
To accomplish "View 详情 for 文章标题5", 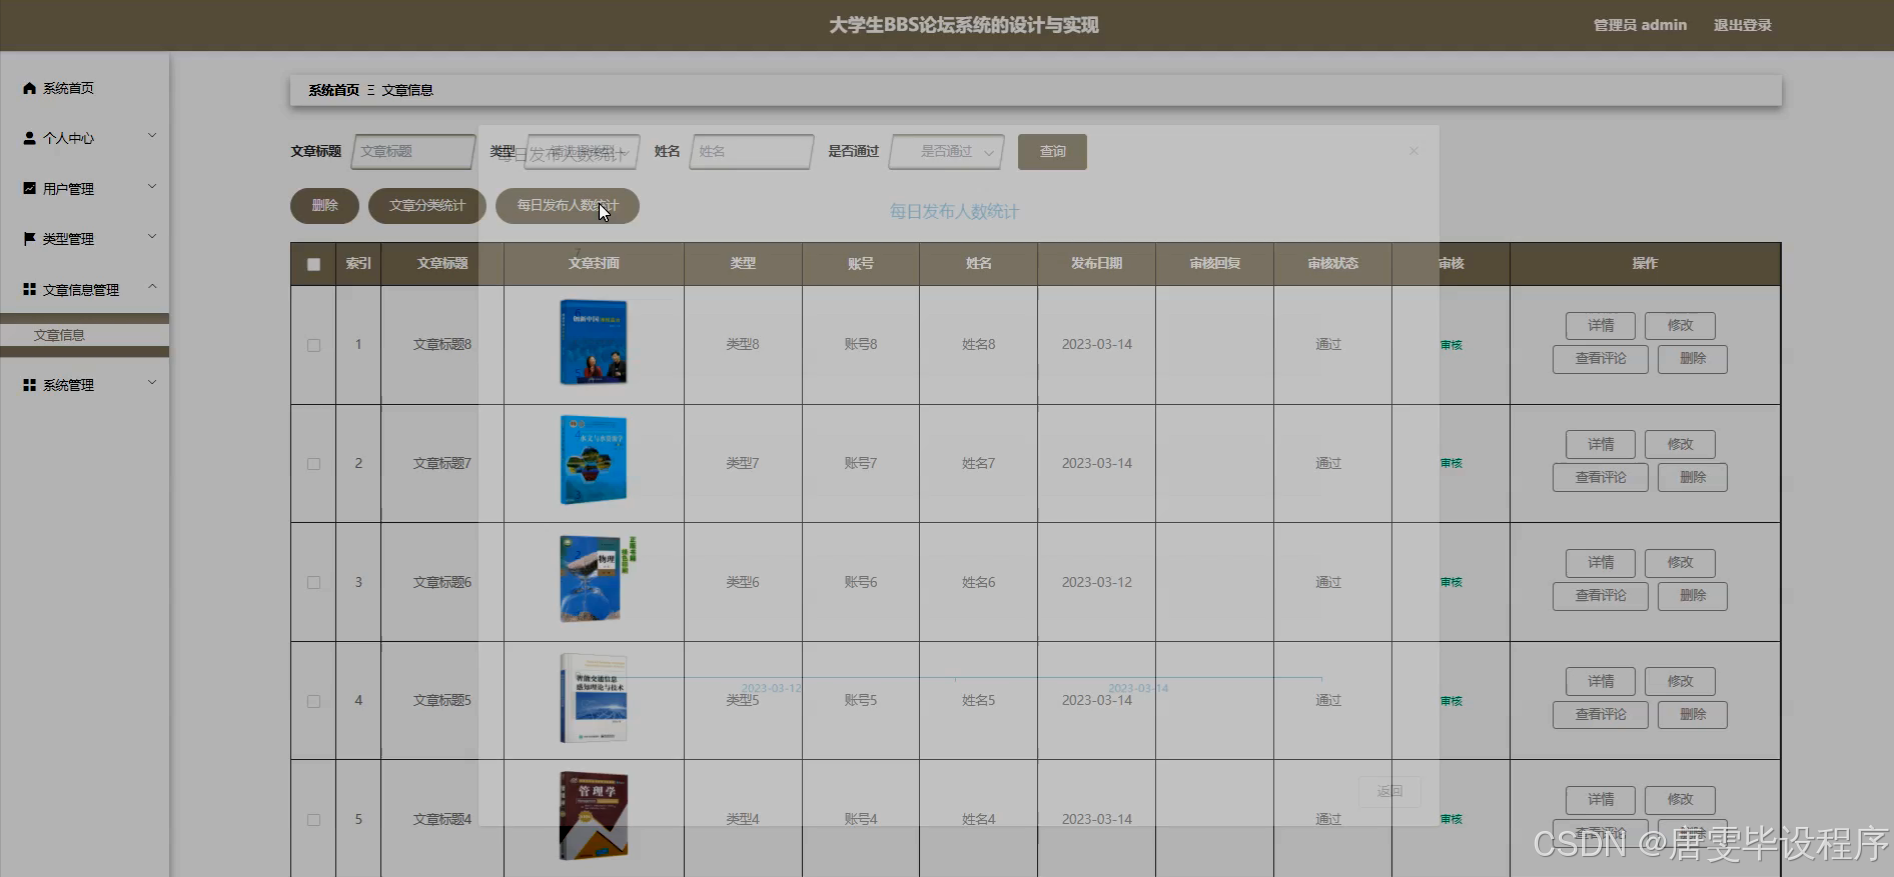I will coord(1601,682).
